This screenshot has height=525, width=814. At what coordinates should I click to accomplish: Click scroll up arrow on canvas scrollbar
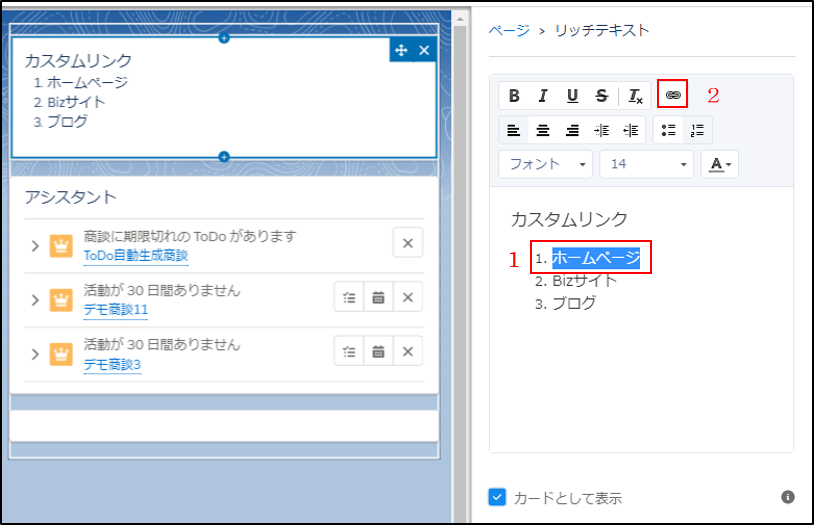coord(459,19)
